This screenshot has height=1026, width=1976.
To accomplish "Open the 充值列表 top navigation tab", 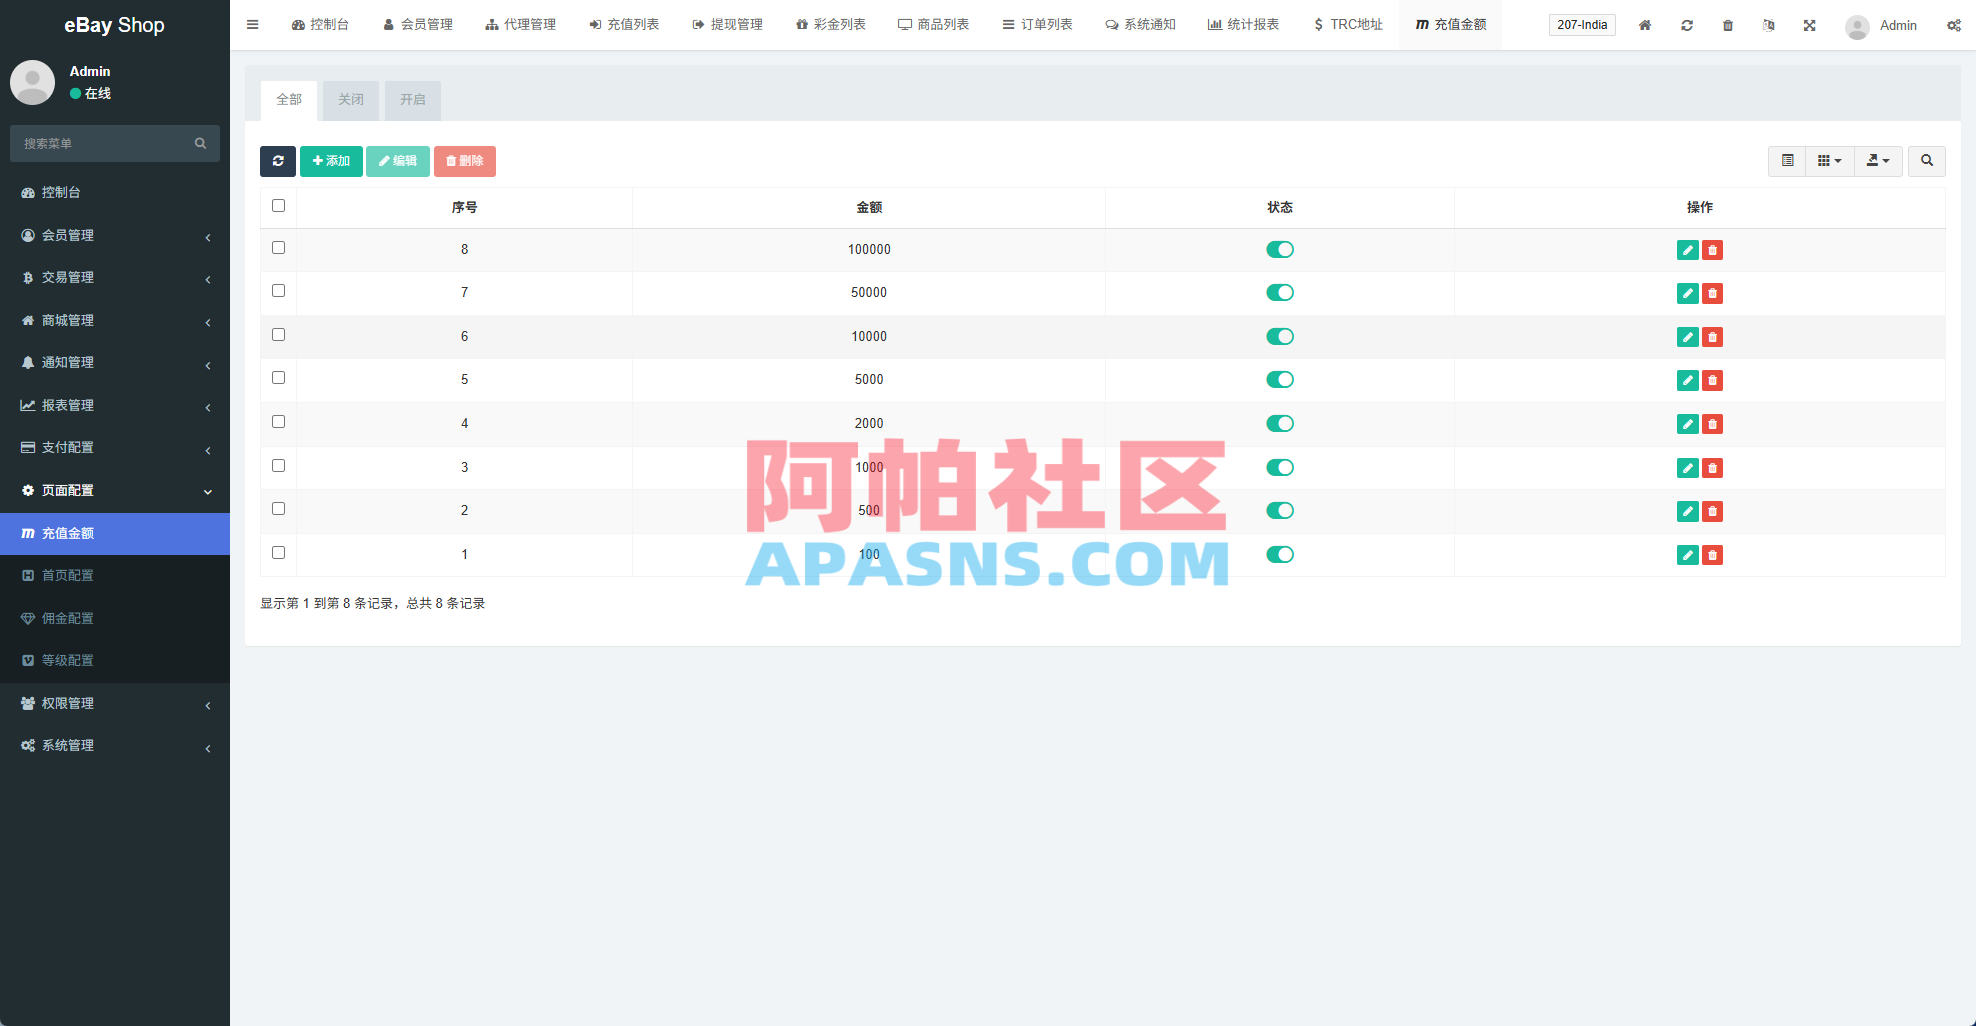I will pos(624,25).
